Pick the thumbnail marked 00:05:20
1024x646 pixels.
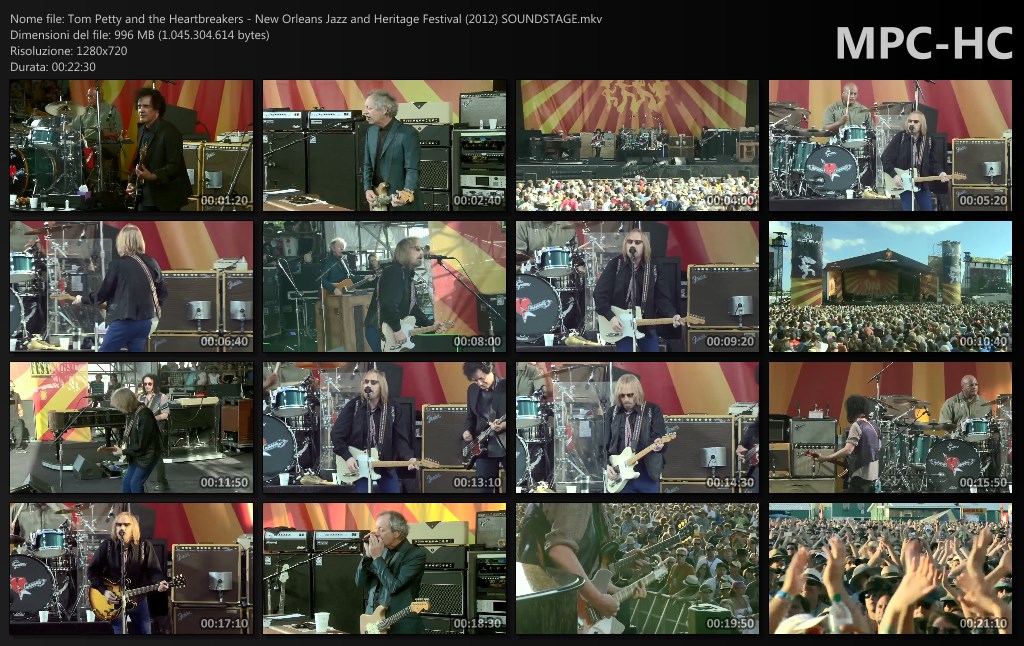tap(890, 146)
